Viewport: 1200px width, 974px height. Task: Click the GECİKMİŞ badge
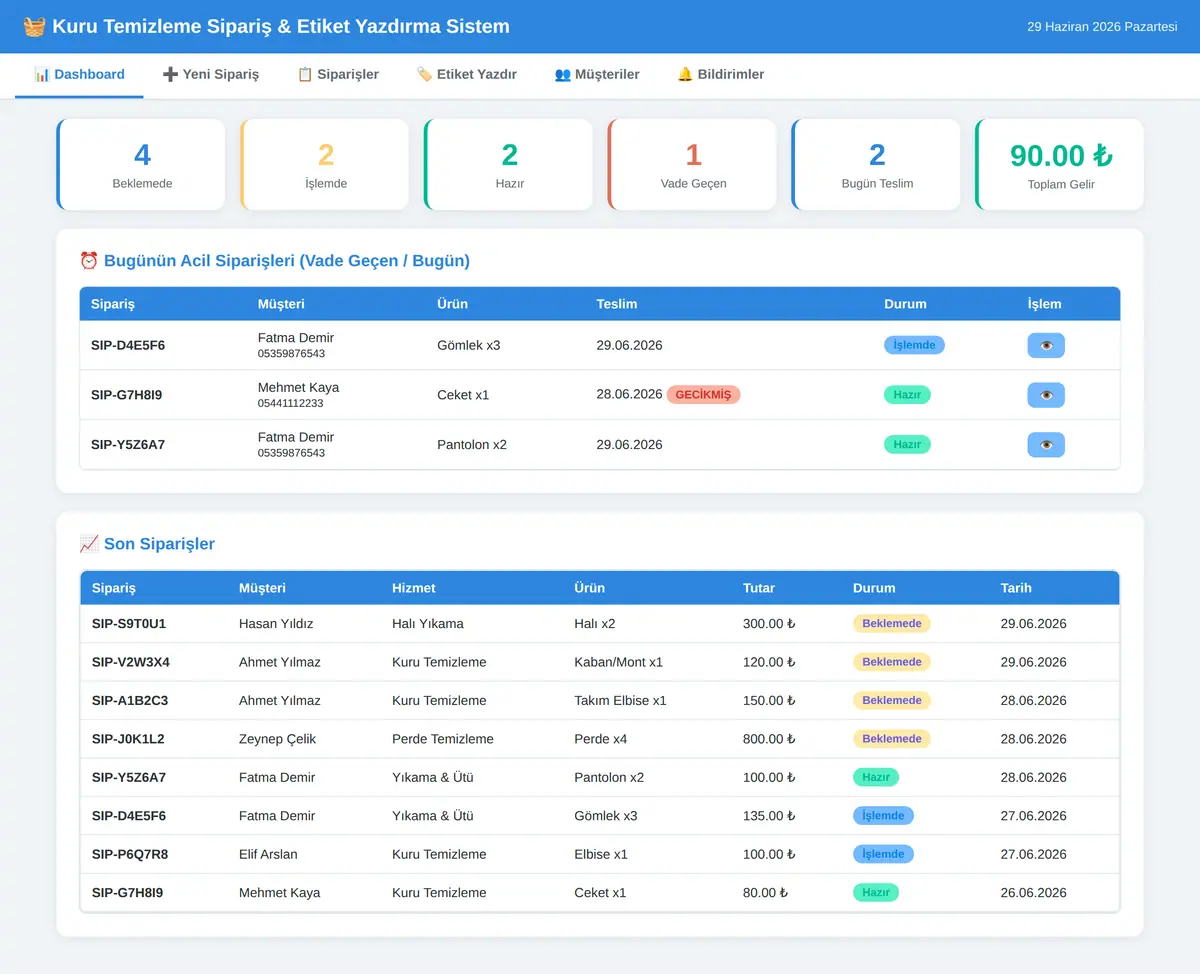(x=703, y=395)
